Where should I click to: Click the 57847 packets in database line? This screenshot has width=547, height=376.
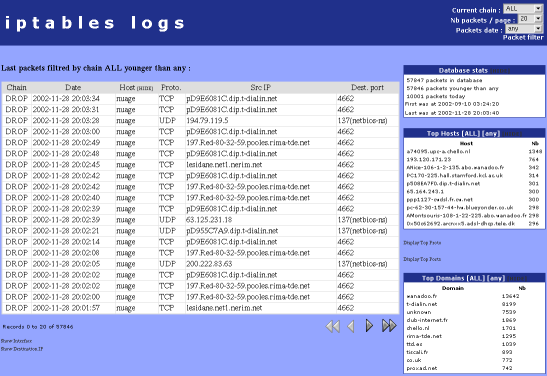444,81
